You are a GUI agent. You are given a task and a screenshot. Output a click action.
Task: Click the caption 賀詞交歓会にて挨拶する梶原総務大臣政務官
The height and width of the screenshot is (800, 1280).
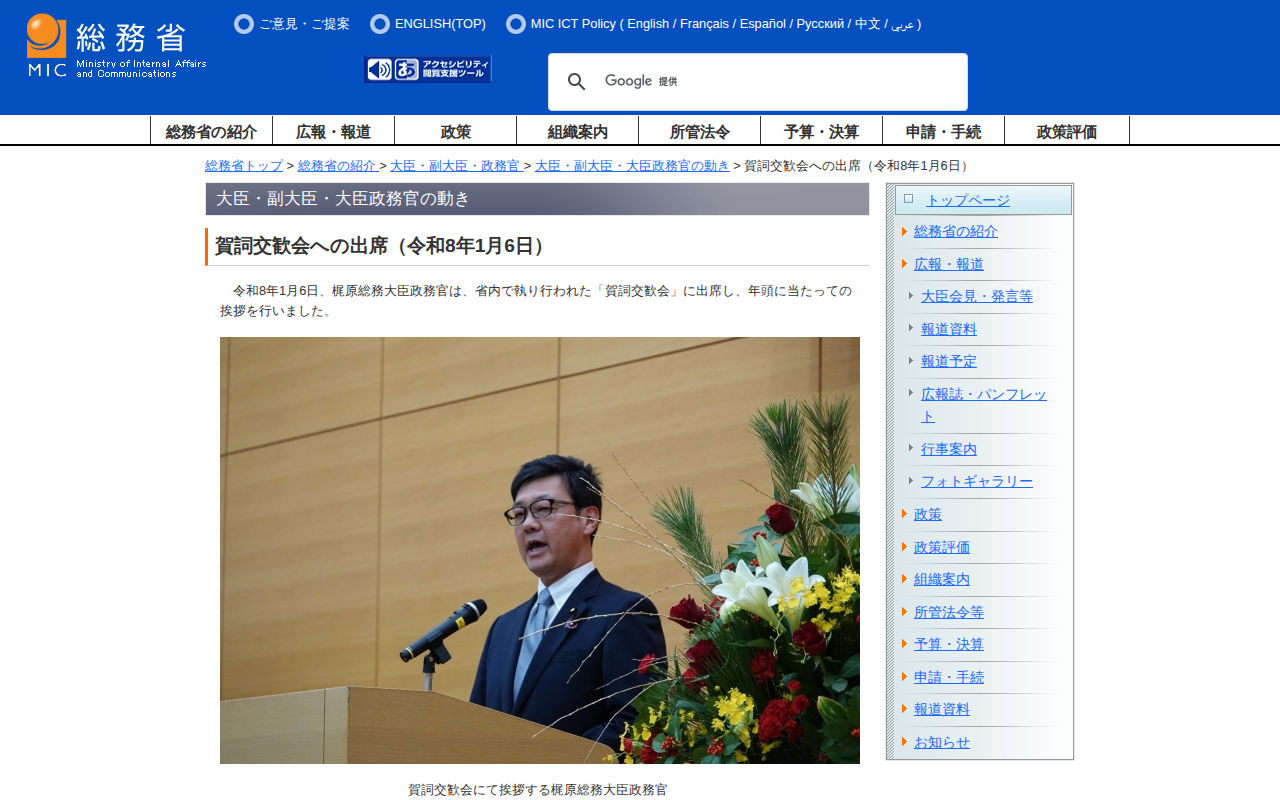tap(537, 790)
